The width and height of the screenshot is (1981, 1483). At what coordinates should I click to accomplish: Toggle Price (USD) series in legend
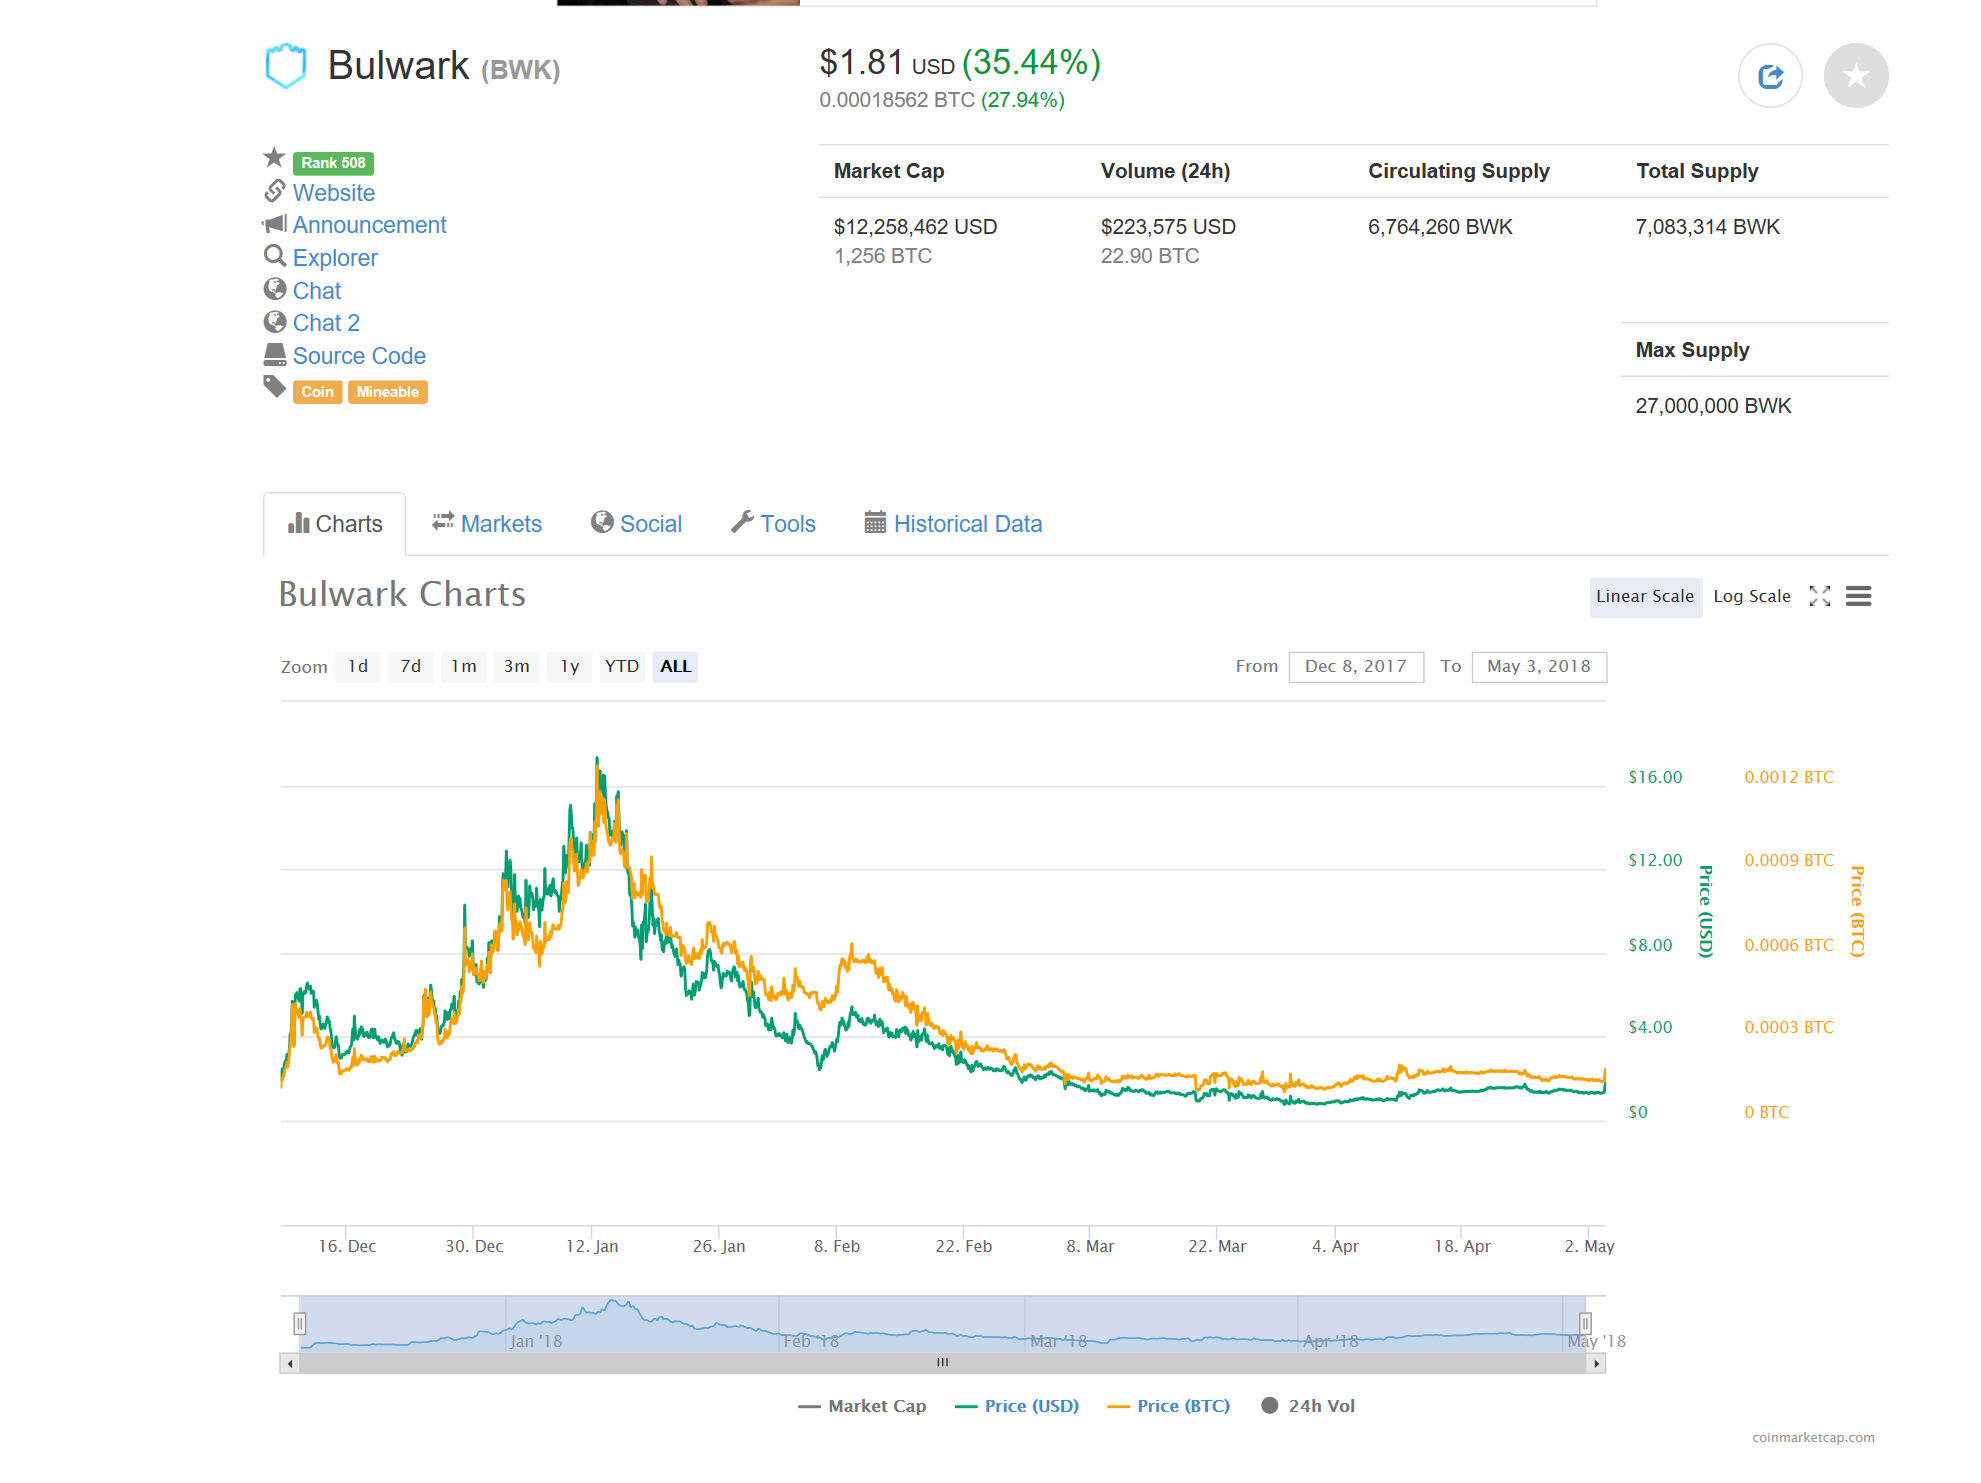[1017, 1406]
